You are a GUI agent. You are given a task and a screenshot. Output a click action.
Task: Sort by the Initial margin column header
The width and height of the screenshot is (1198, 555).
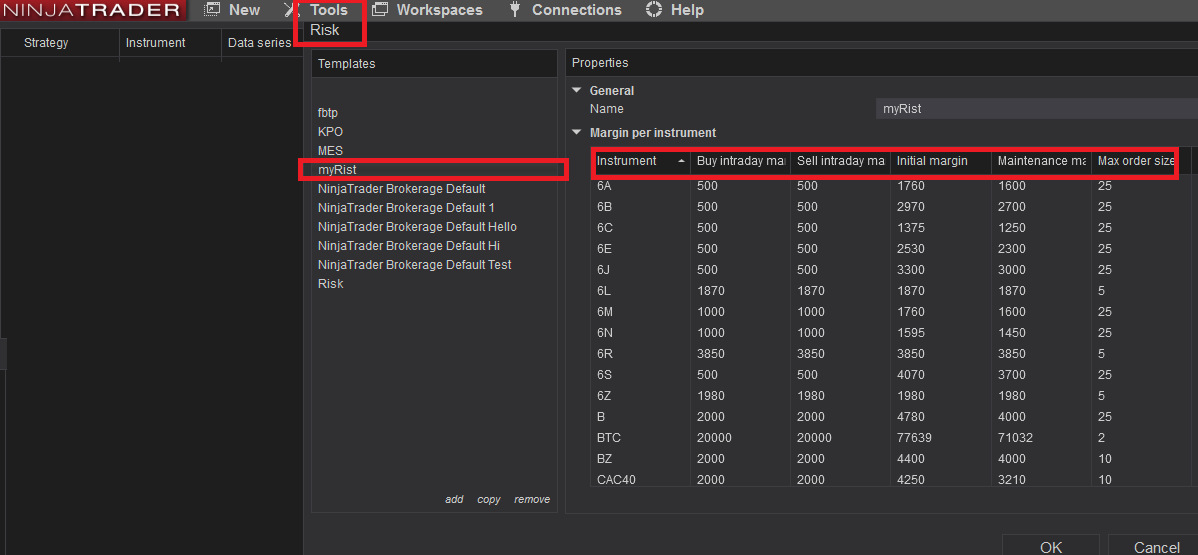click(x=932, y=161)
